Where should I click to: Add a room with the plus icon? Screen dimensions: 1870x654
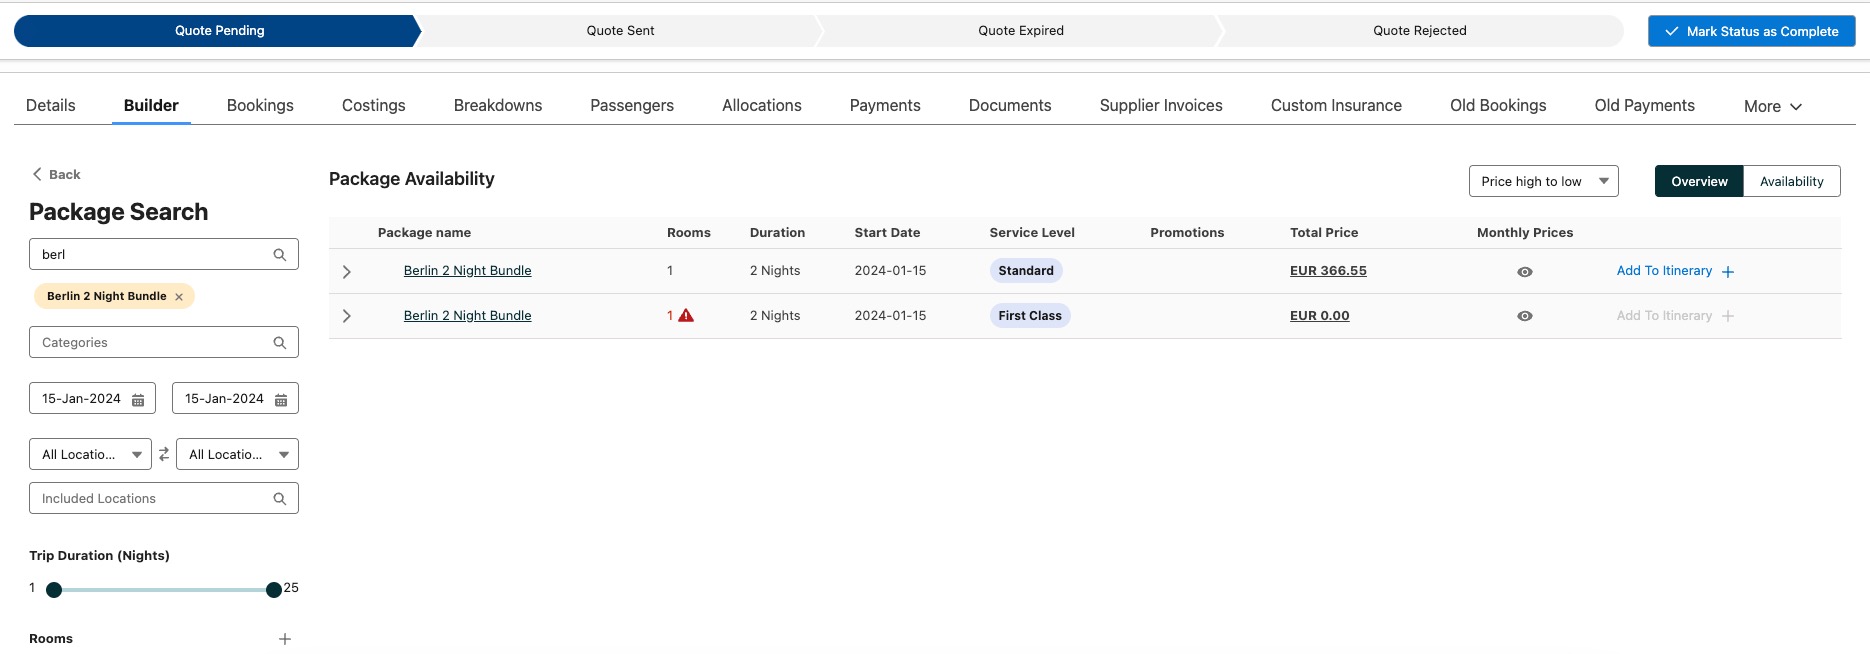285,639
